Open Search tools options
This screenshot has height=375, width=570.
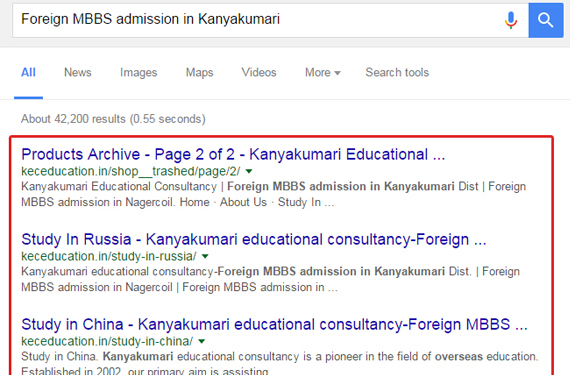pyautogui.click(x=397, y=72)
